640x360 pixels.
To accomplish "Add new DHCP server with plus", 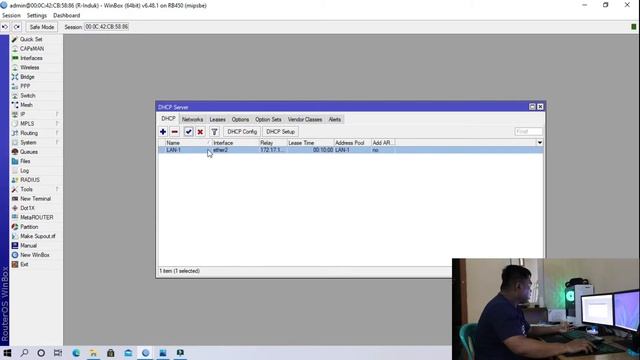I will [163, 132].
